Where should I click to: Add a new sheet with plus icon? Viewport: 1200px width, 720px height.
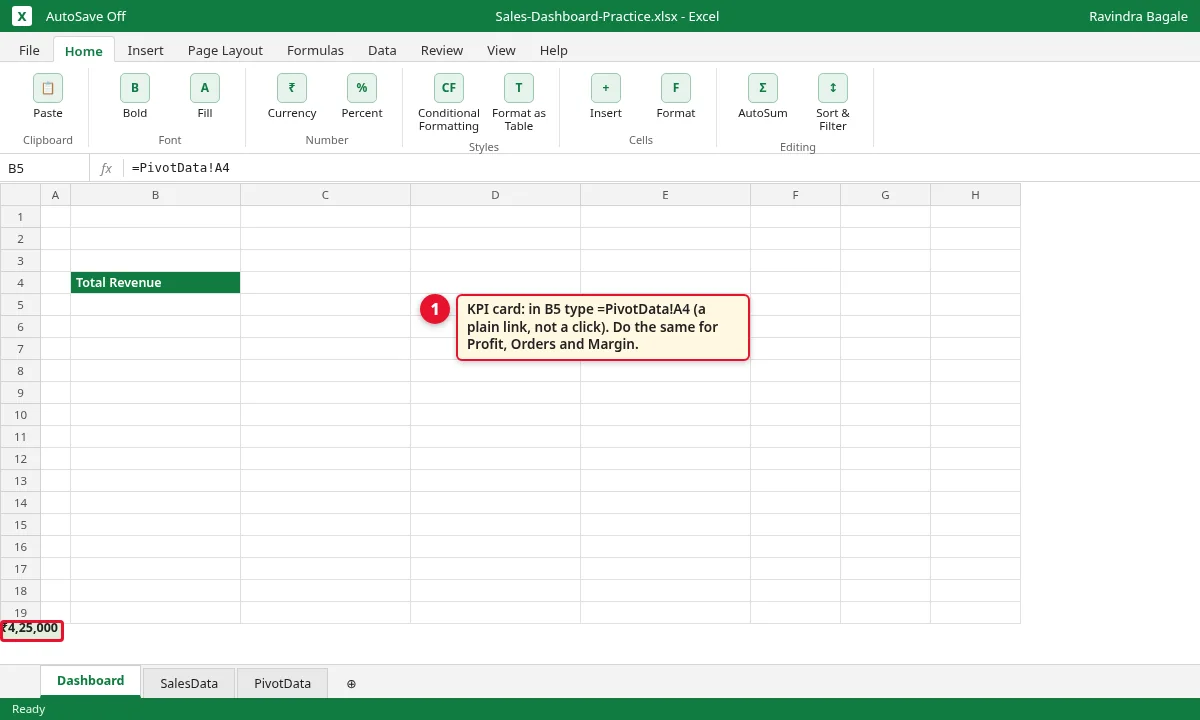(351, 684)
